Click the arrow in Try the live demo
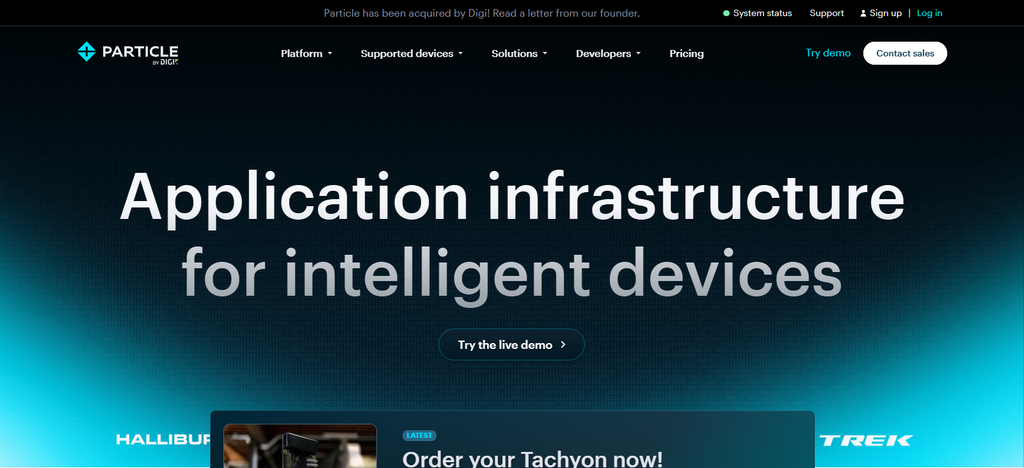1024x468 pixels. point(563,345)
